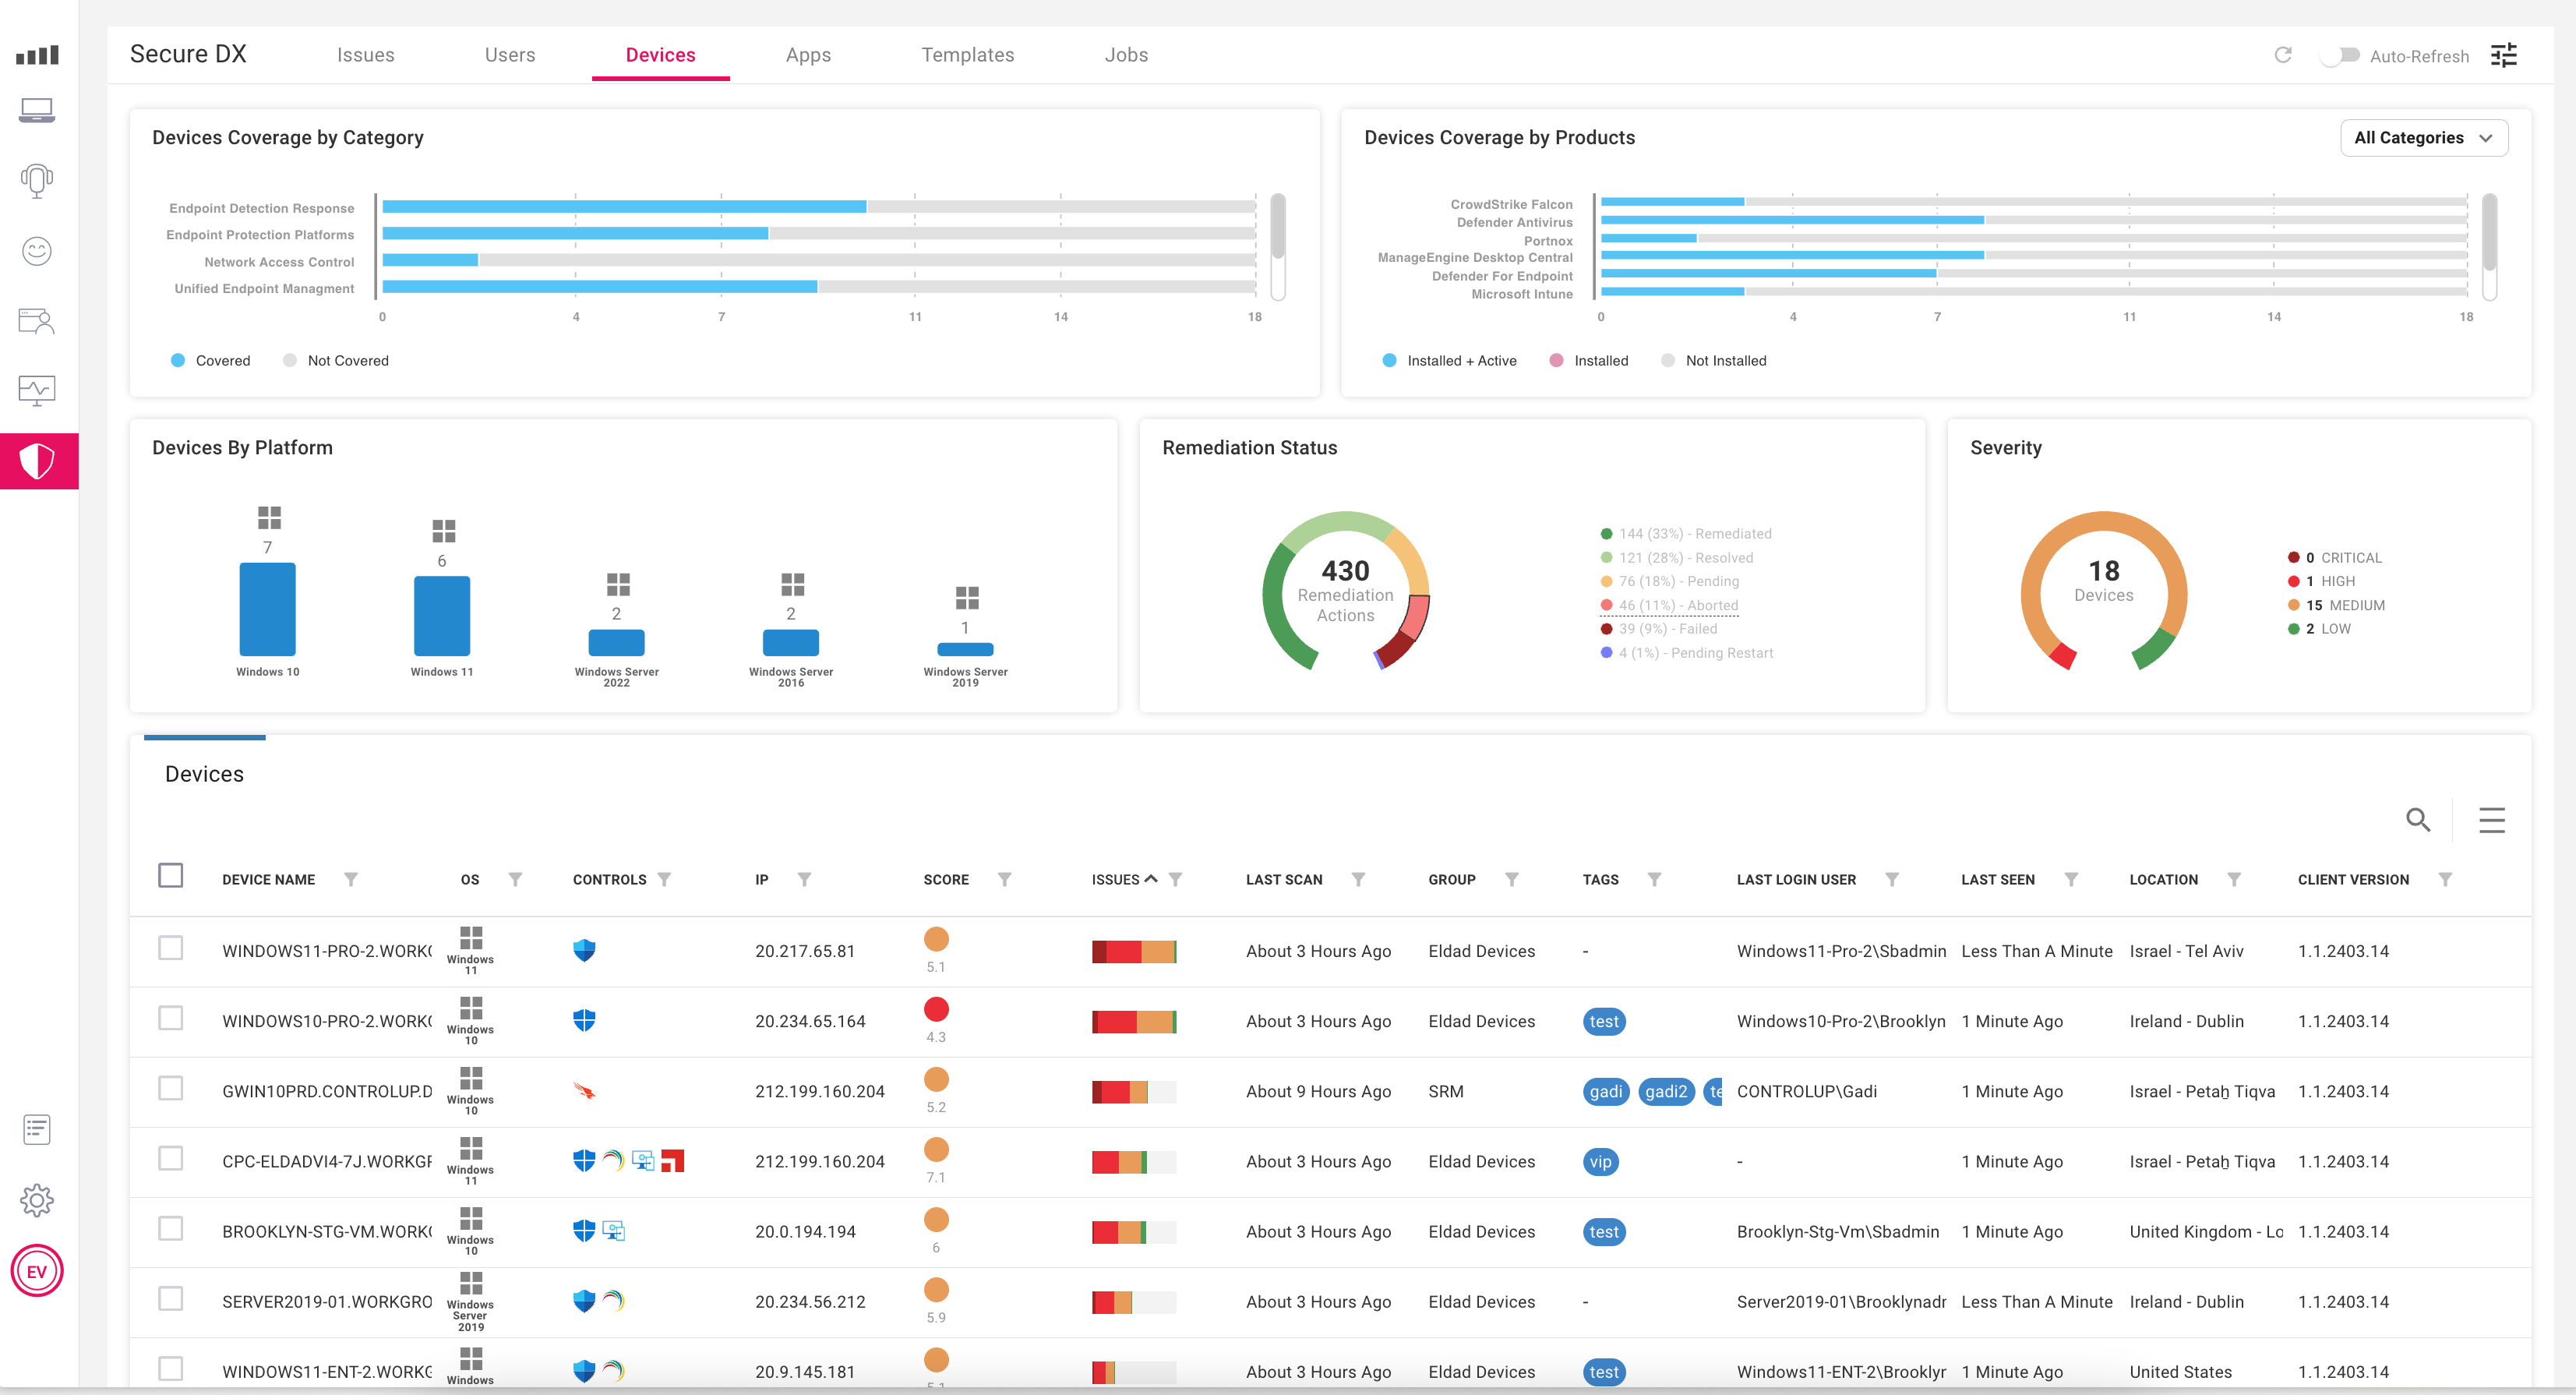The width and height of the screenshot is (2576, 1395).
Task: Click the refresh icon in top bar
Action: (x=2282, y=55)
